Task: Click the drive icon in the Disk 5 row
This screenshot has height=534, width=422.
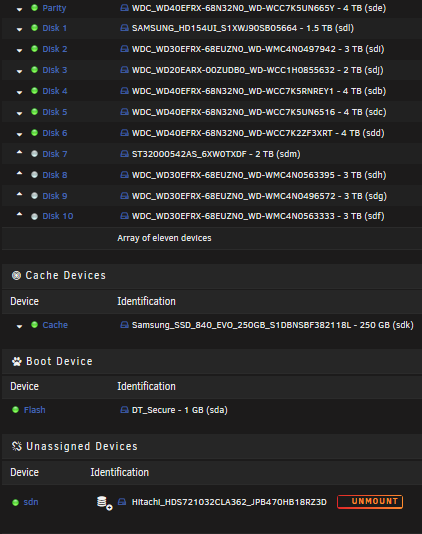Action: point(124,112)
